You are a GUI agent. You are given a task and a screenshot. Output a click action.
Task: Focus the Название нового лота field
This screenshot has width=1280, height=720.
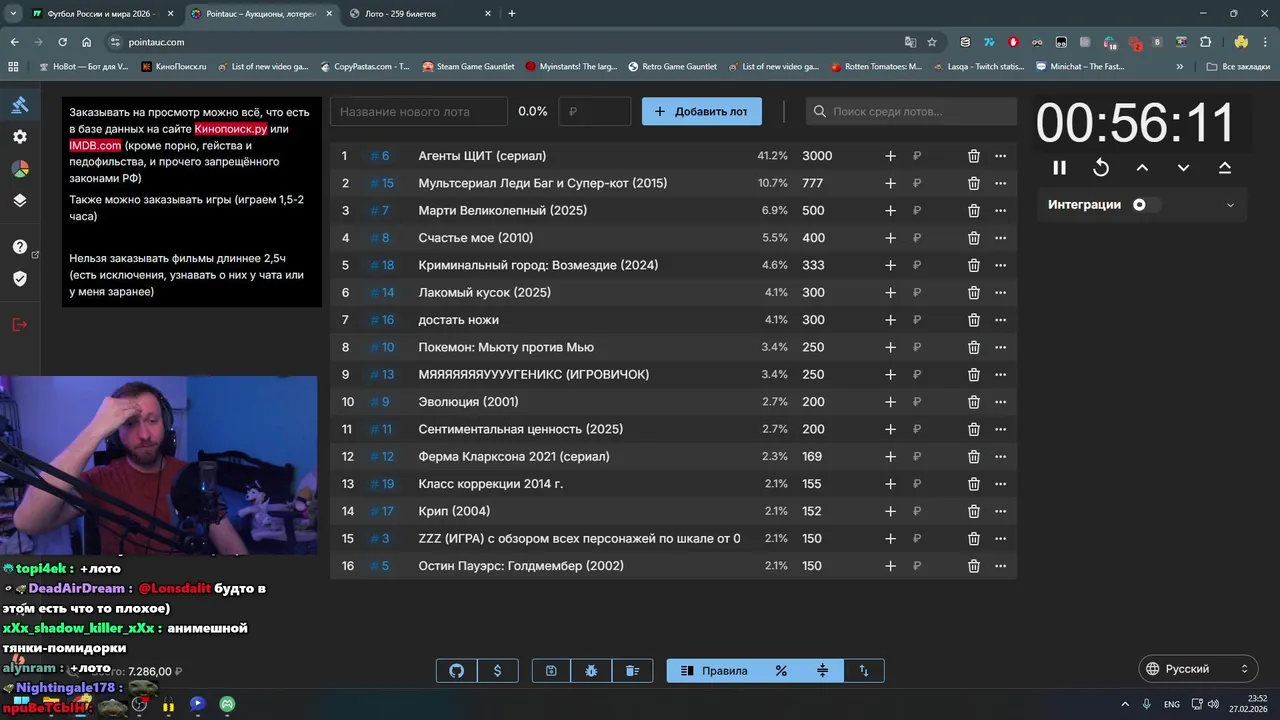419,112
